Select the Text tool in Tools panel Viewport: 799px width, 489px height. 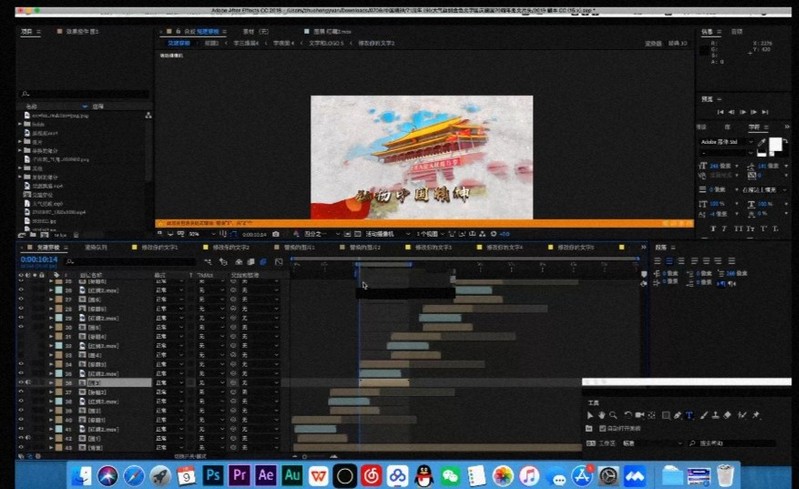click(689, 414)
